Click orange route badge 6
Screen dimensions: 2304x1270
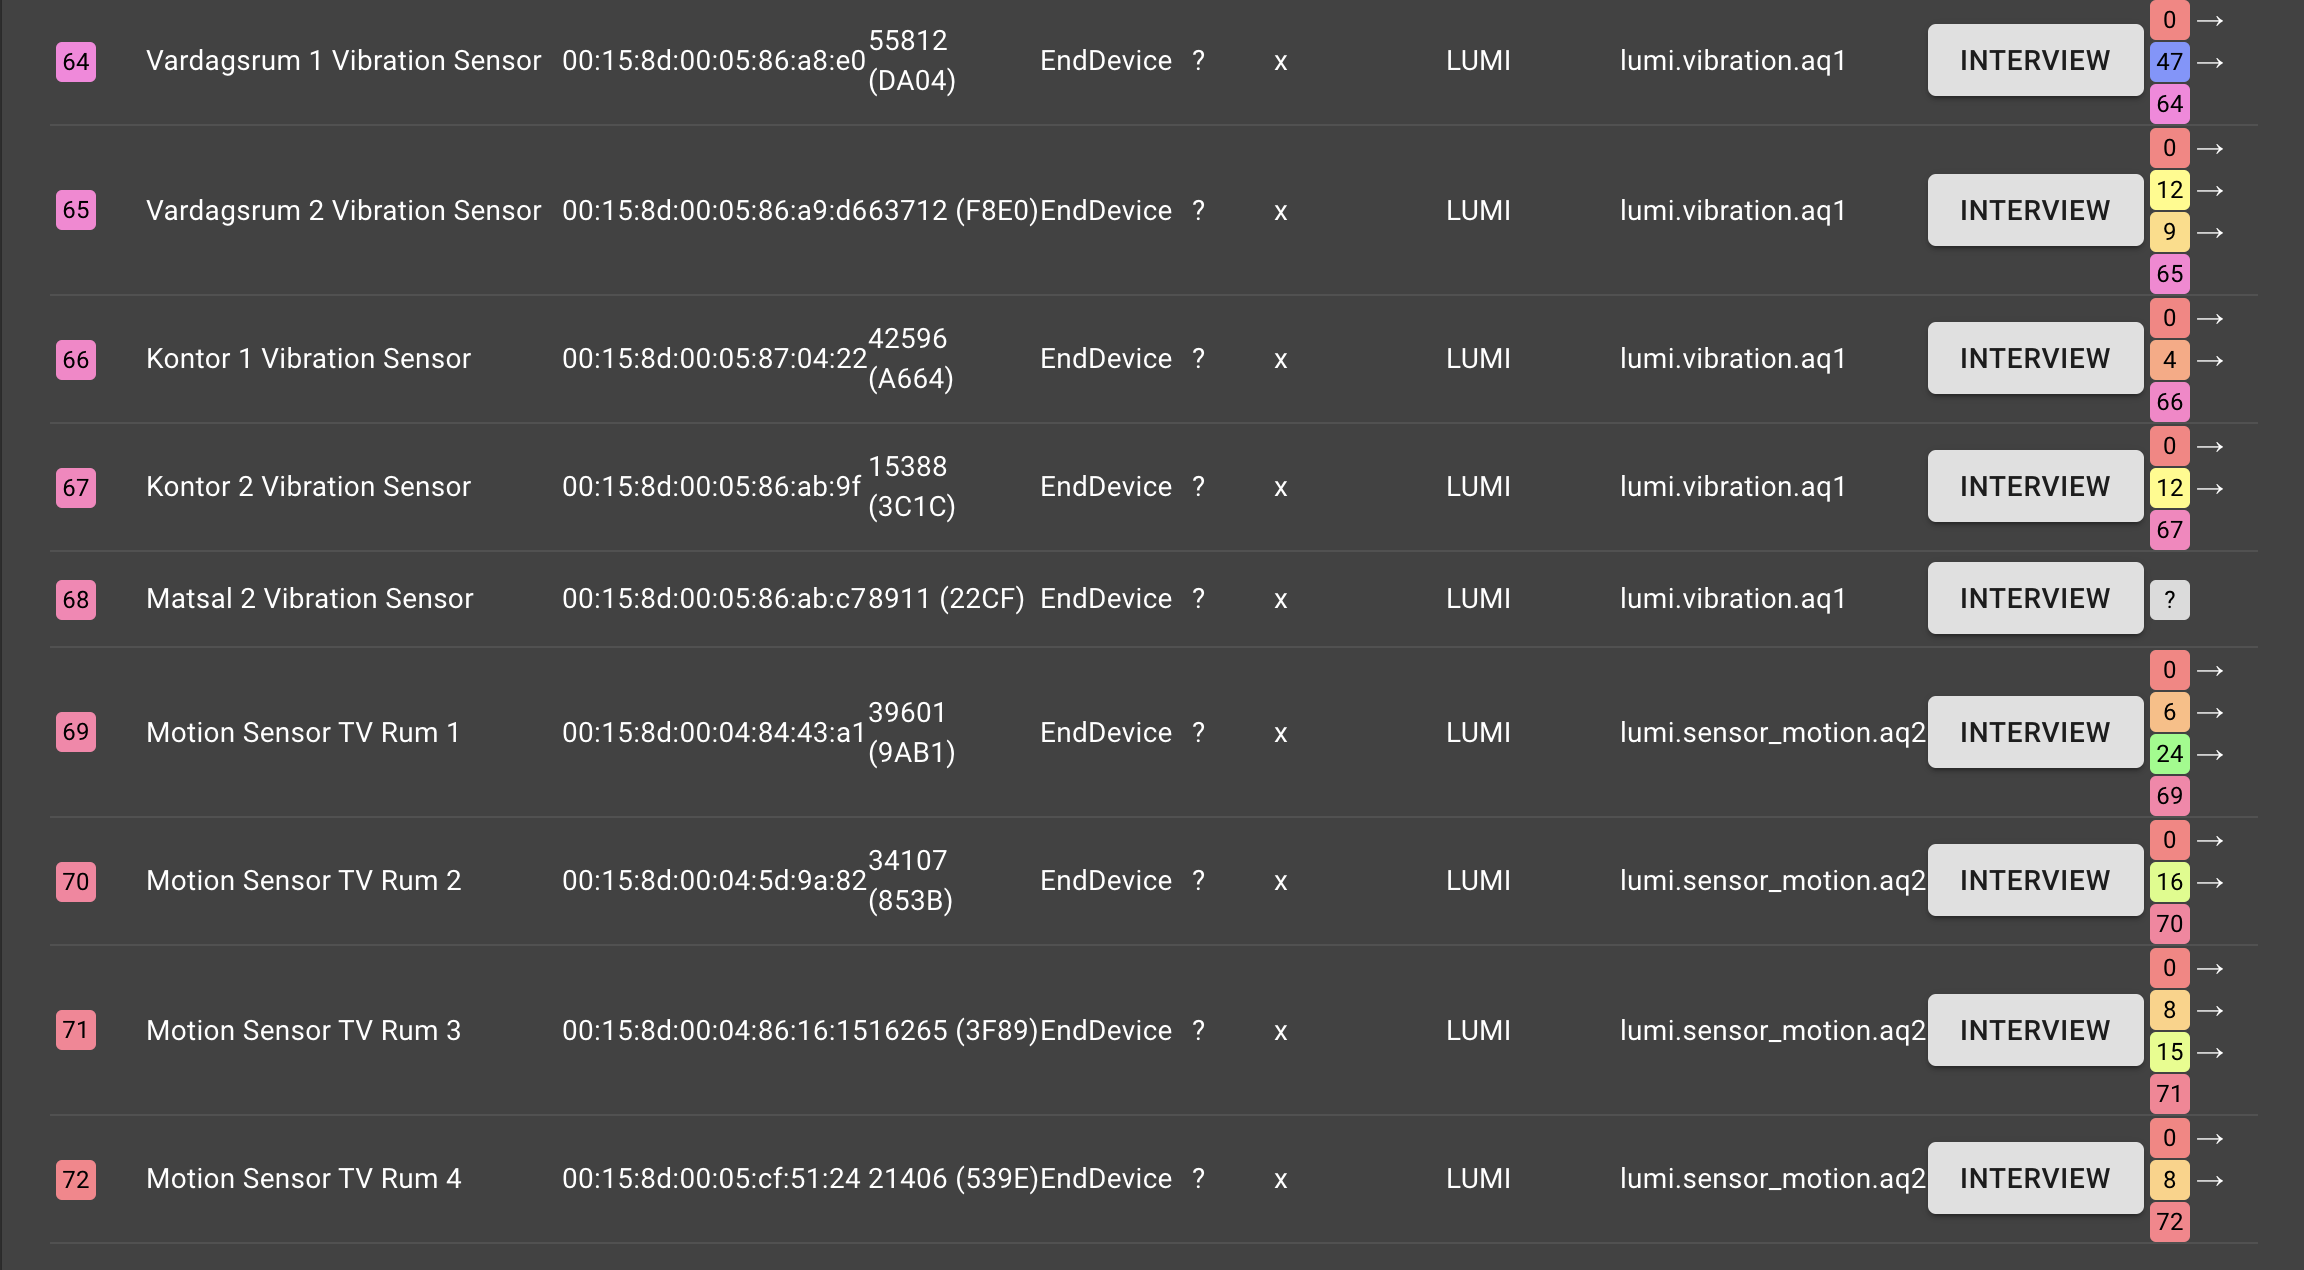tap(2169, 712)
